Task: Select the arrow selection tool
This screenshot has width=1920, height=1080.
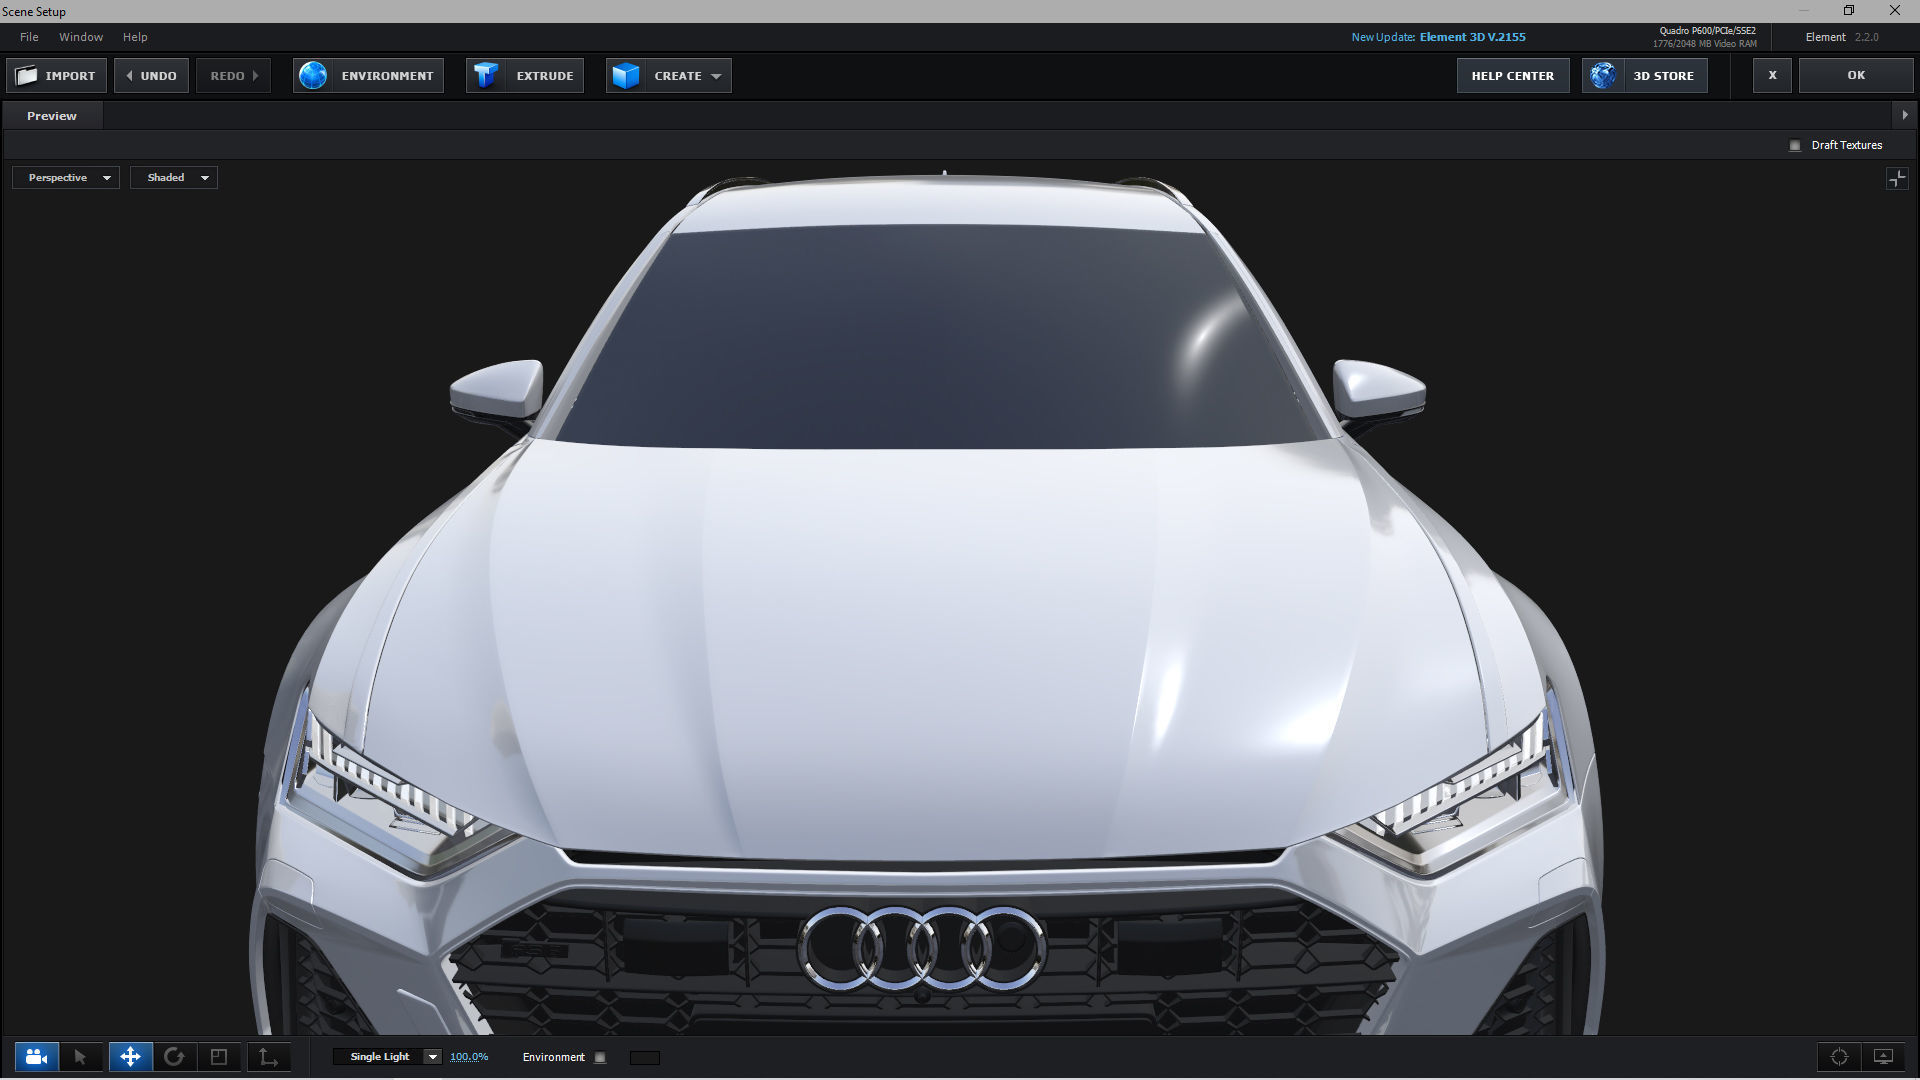Action: point(81,1057)
